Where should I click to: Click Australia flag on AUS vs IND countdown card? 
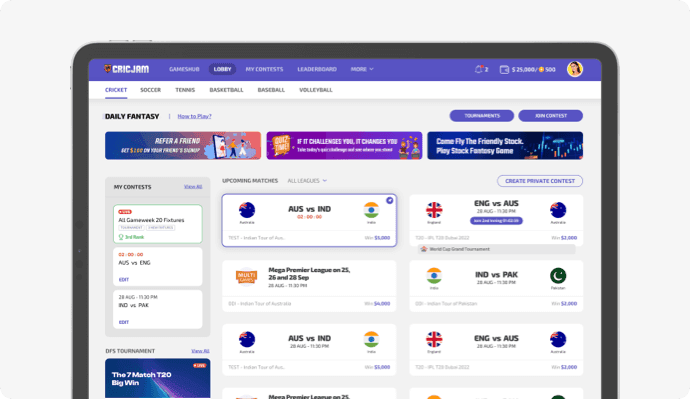click(247, 210)
